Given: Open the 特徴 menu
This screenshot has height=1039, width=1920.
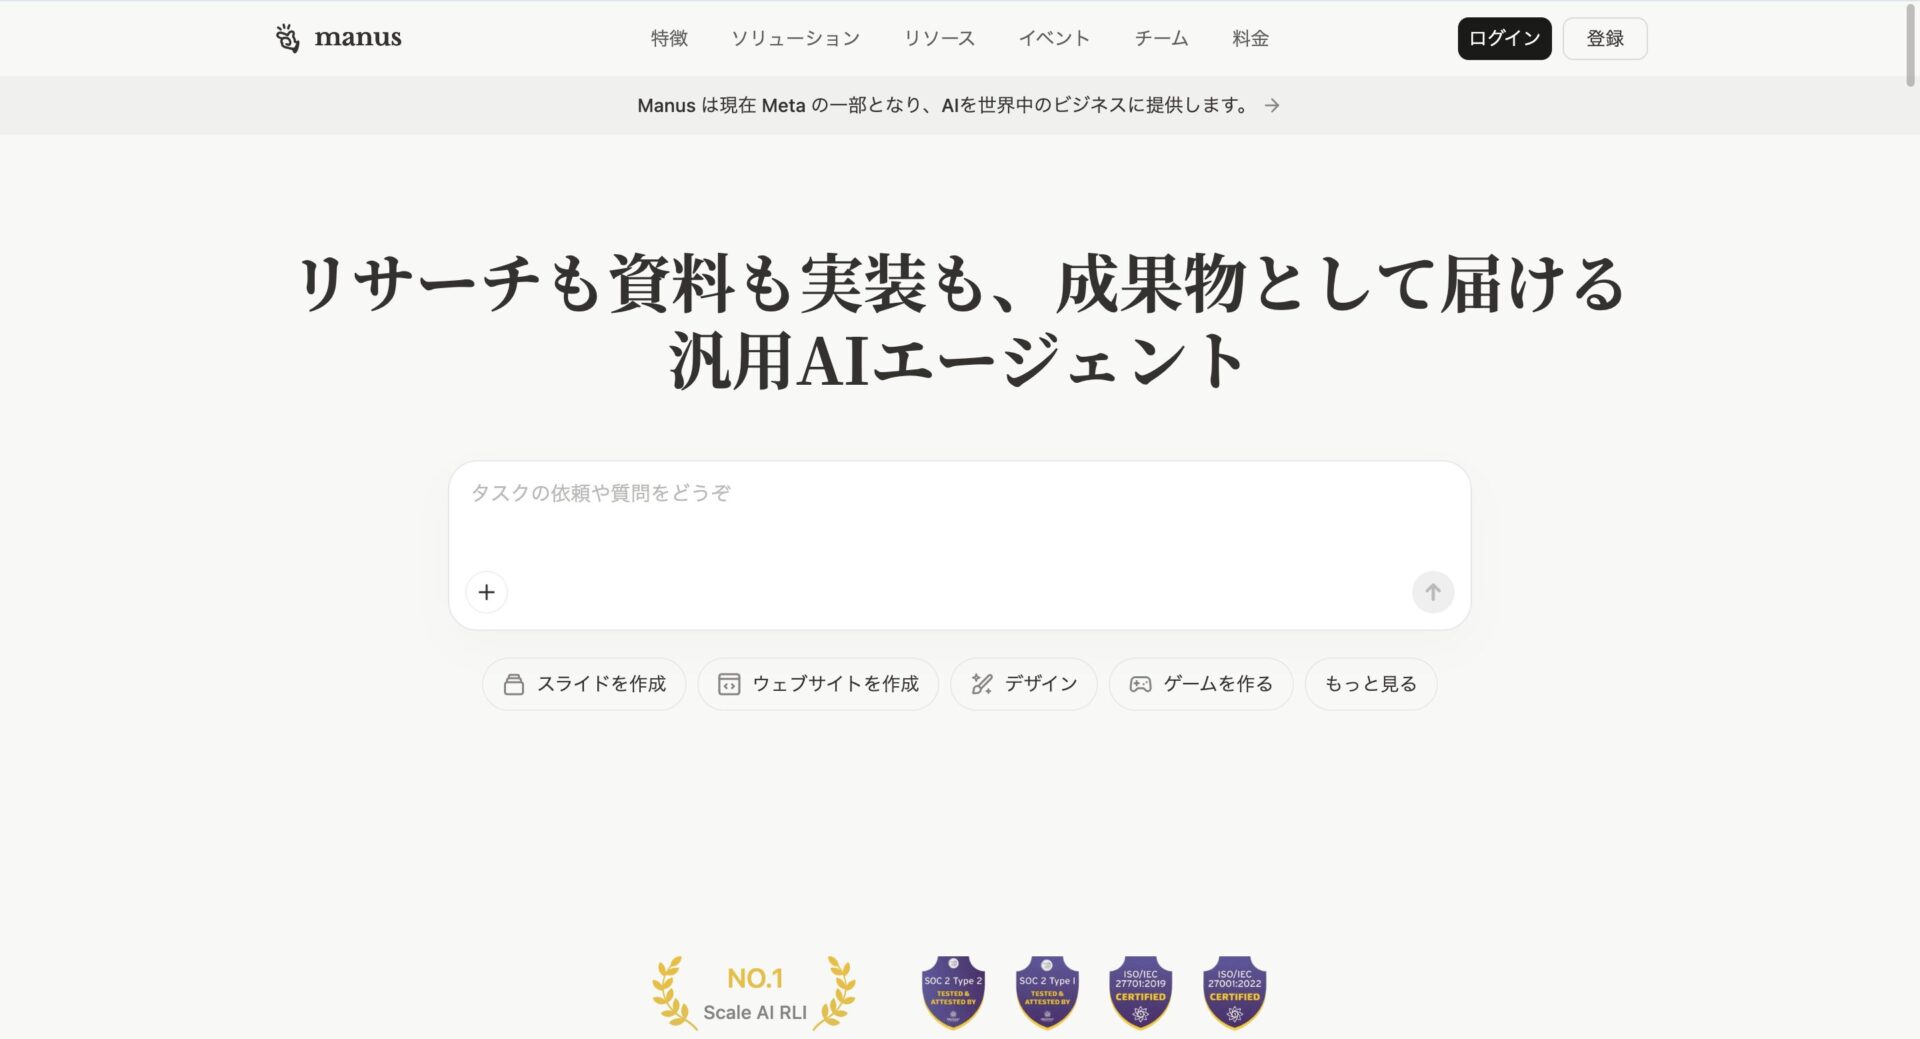Looking at the screenshot, I should tap(669, 38).
